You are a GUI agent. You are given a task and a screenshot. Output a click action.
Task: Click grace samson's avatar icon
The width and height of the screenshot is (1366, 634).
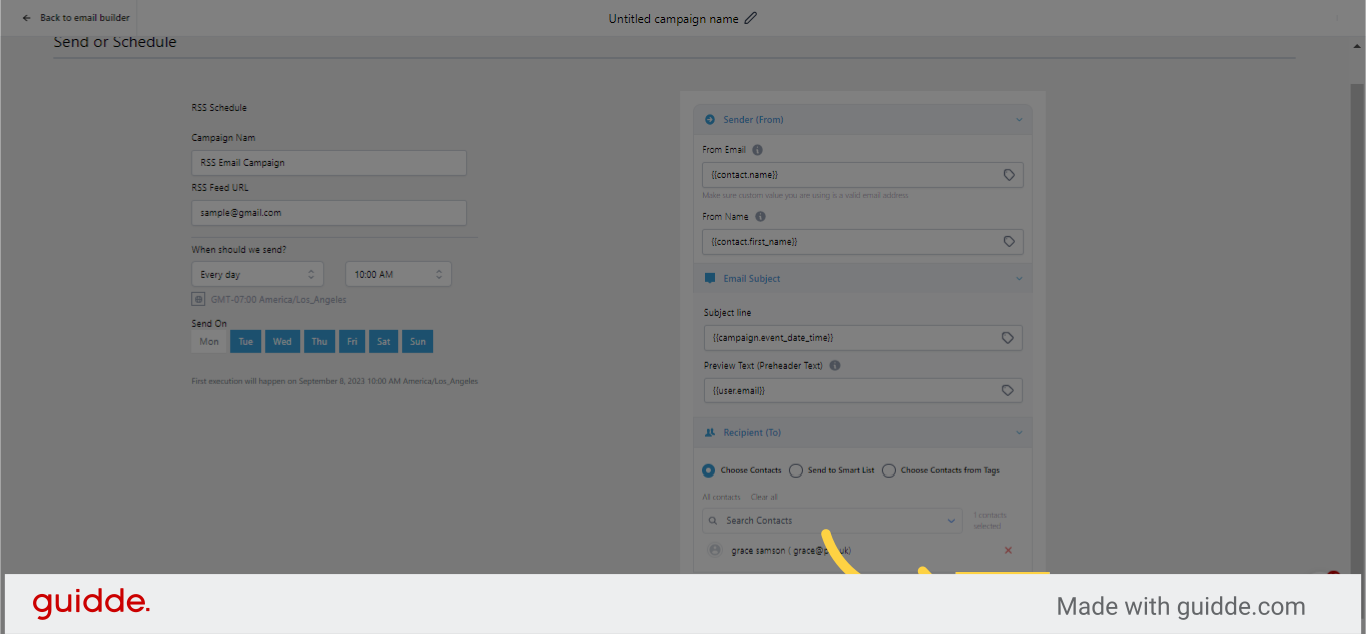tap(715, 550)
